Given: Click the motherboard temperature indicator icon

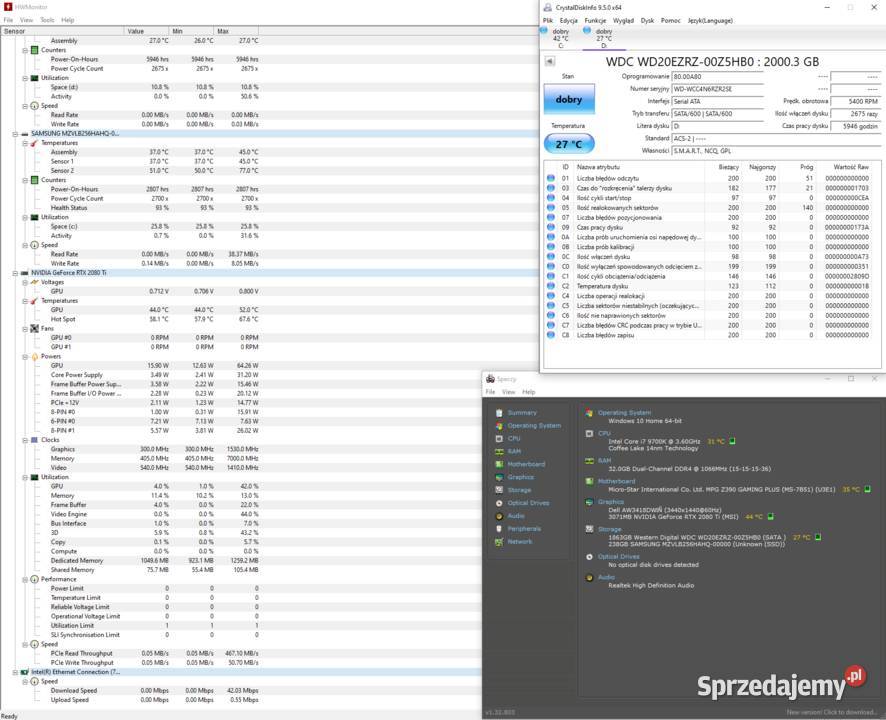Looking at the screenshot, I should point(867,489).
